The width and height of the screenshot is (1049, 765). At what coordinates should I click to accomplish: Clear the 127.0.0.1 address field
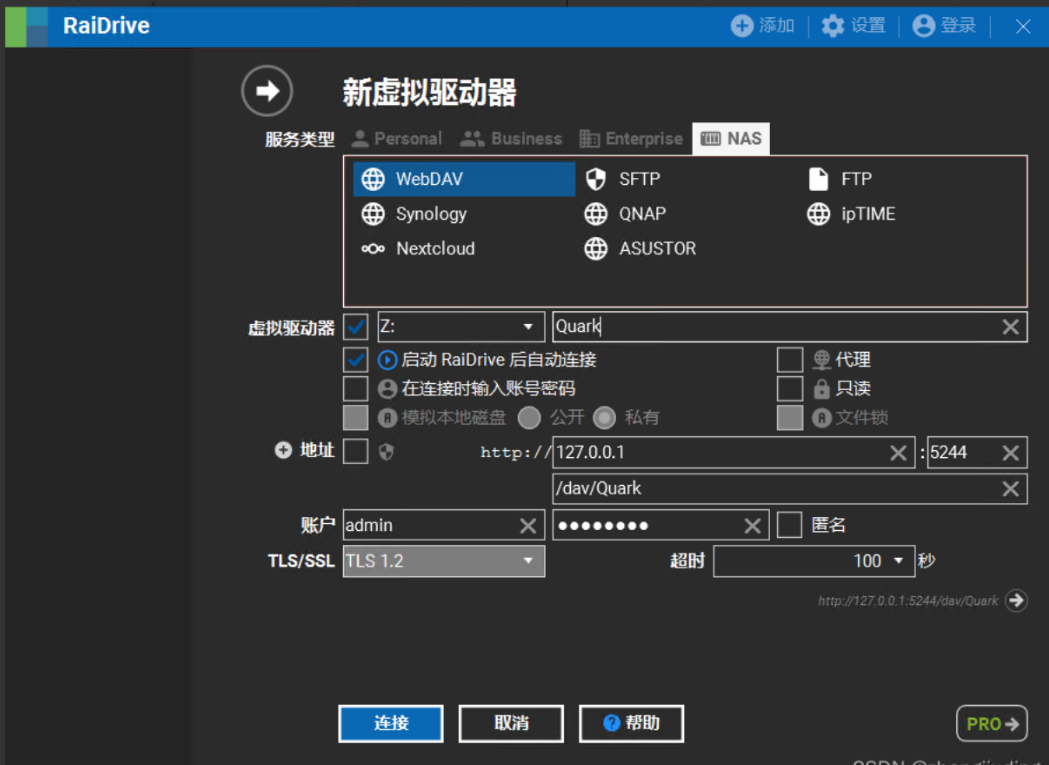[x=898, y=453]
